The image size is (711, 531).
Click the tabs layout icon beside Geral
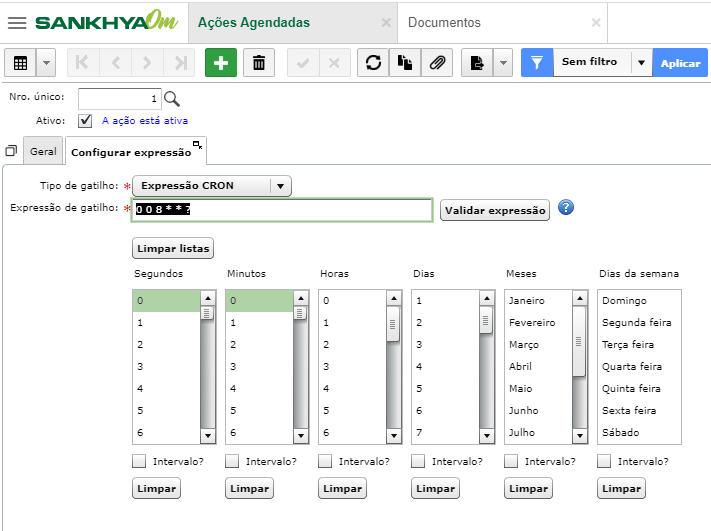tap(11, 151)
